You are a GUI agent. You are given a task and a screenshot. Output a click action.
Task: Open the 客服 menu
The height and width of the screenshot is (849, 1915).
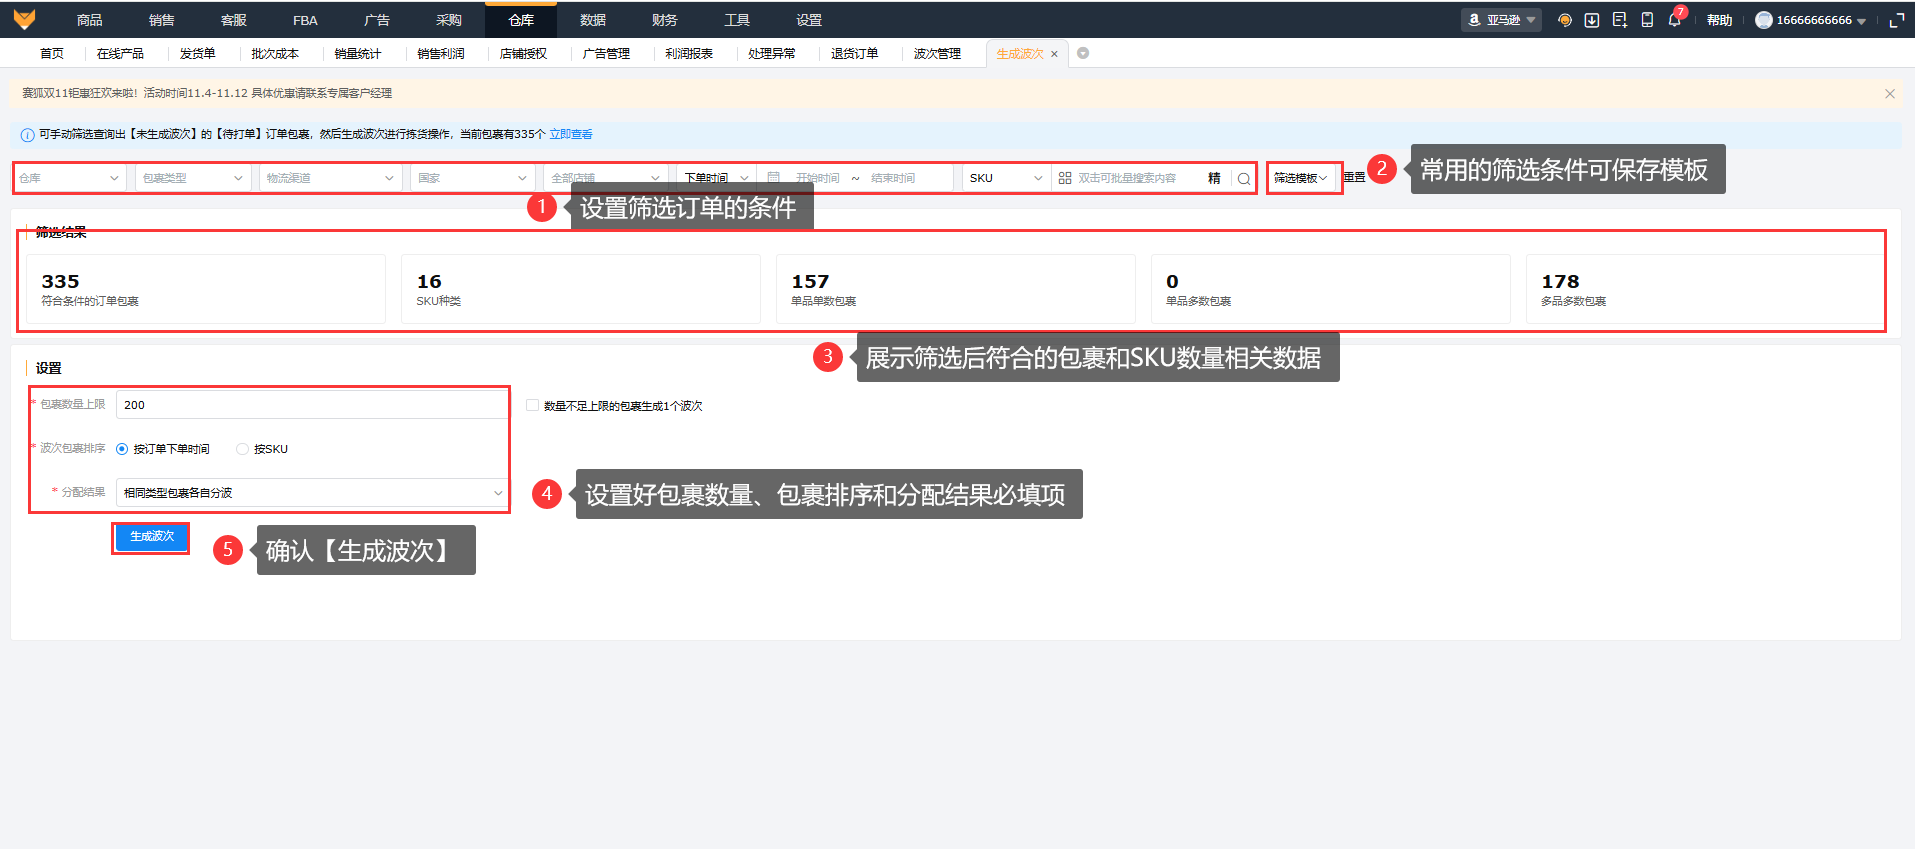pos(234,20)
